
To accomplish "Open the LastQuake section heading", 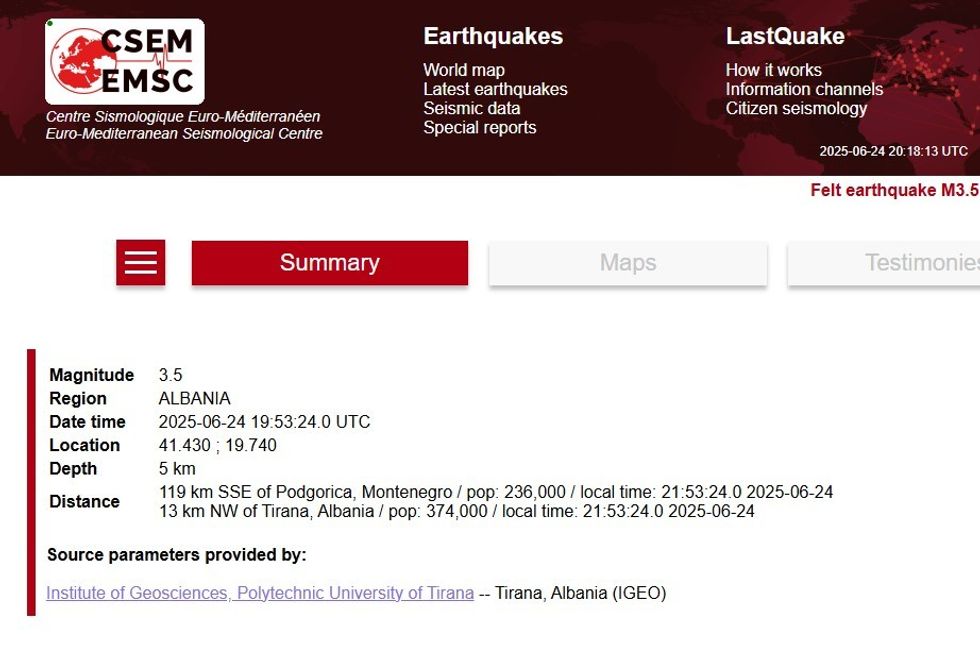I will click(785, 37).
